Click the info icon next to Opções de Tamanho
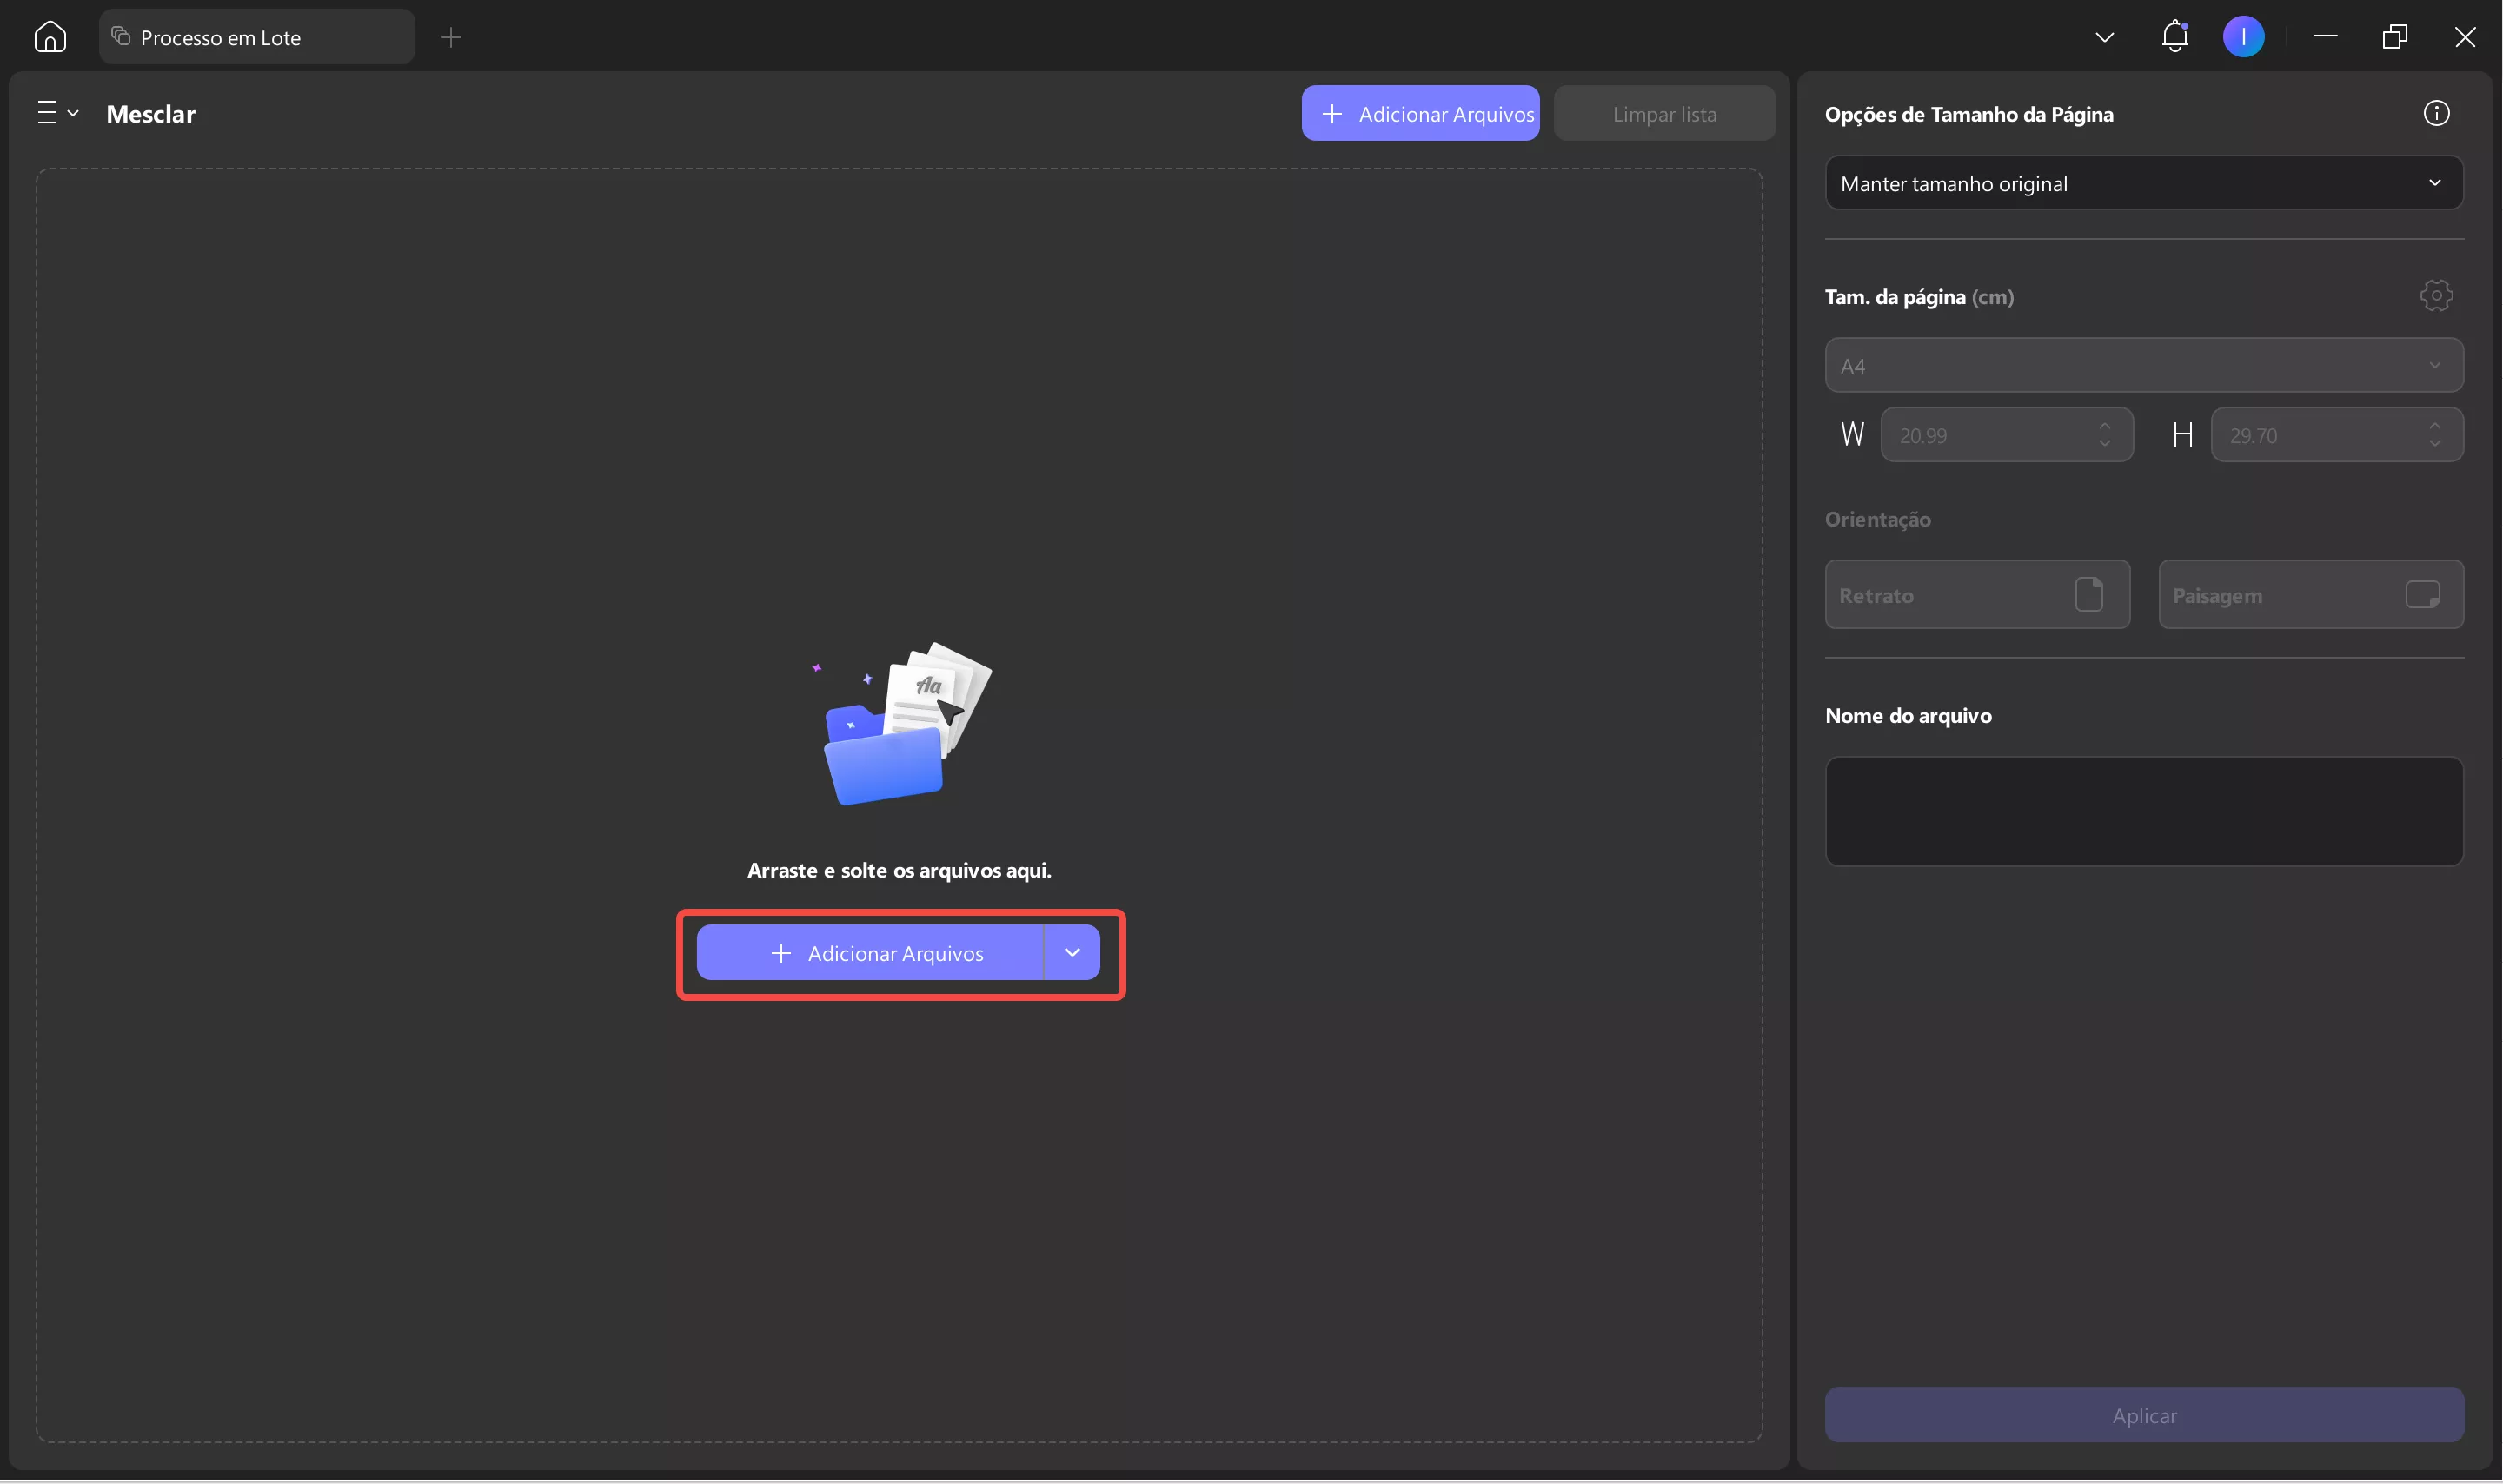The width and height of the screenshot is (2503, 1484). pos(2435,113)
